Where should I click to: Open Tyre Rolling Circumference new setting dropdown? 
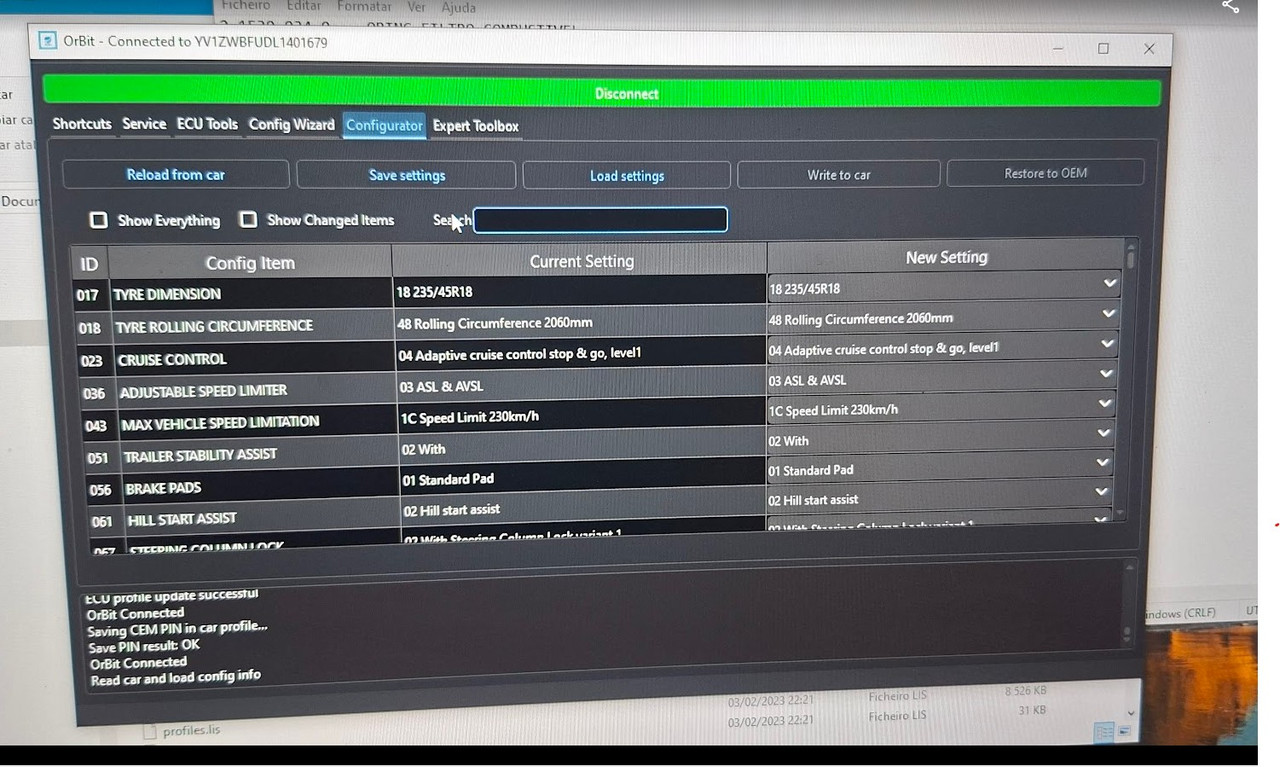[x=1108, y=314]
